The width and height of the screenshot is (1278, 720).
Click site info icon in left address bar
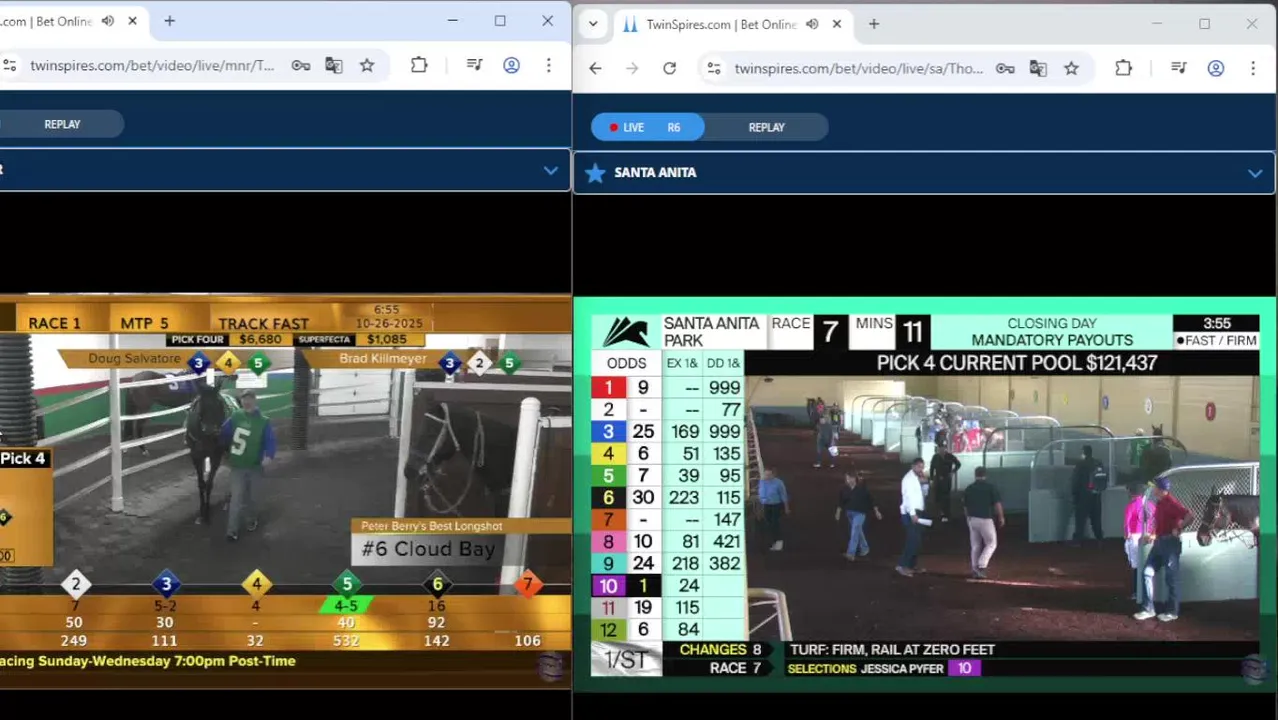9,66
